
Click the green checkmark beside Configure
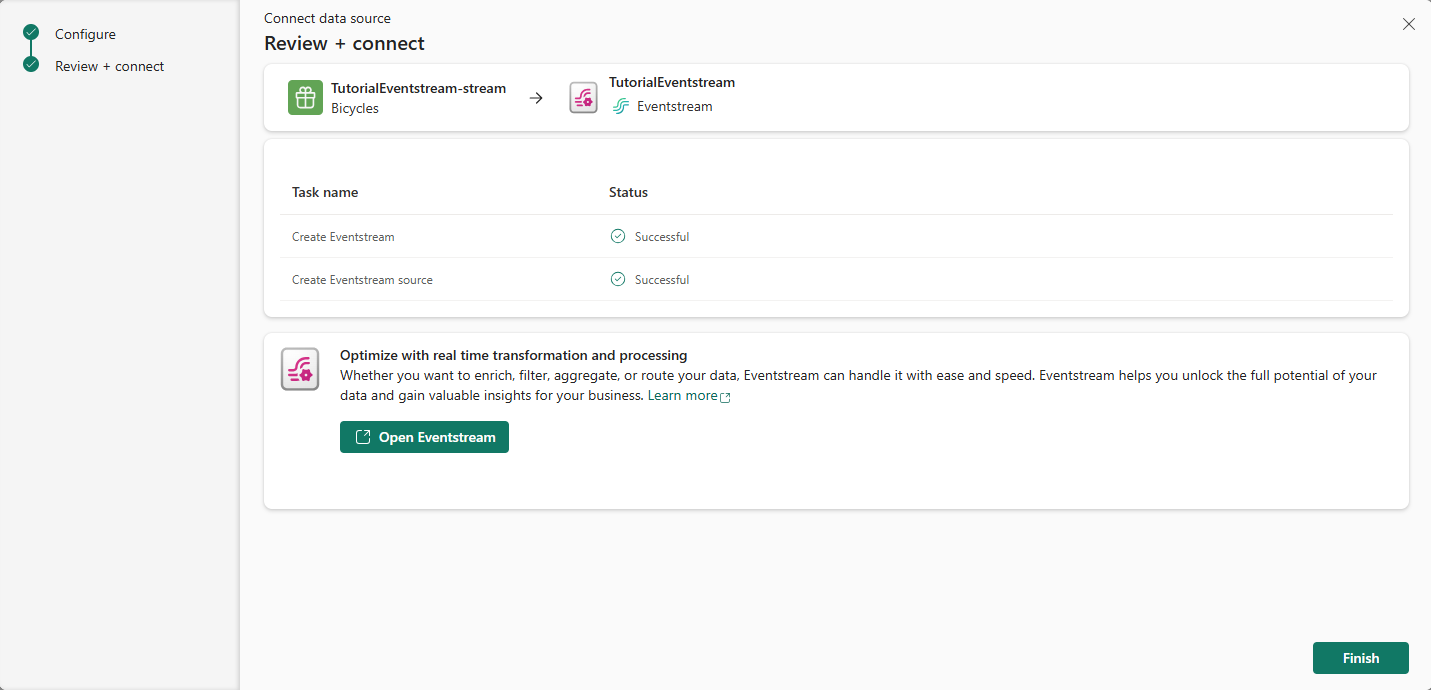[x=30, y=33]
